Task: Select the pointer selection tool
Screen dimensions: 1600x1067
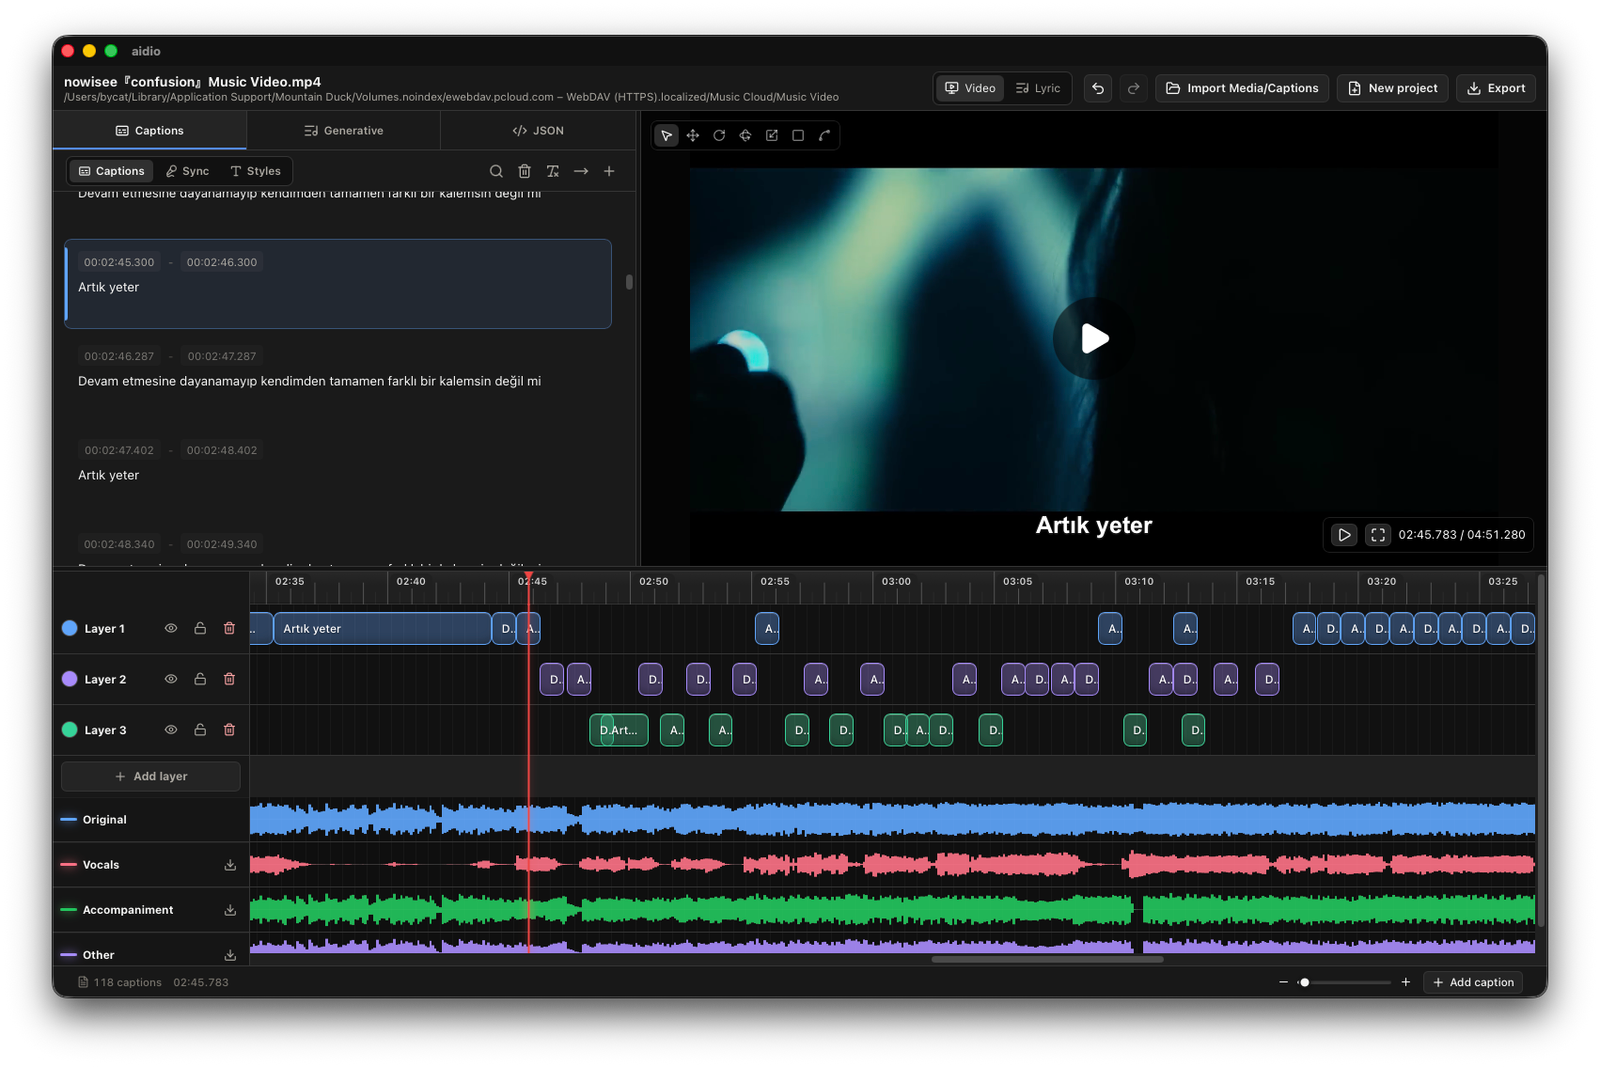Action: 666,136
